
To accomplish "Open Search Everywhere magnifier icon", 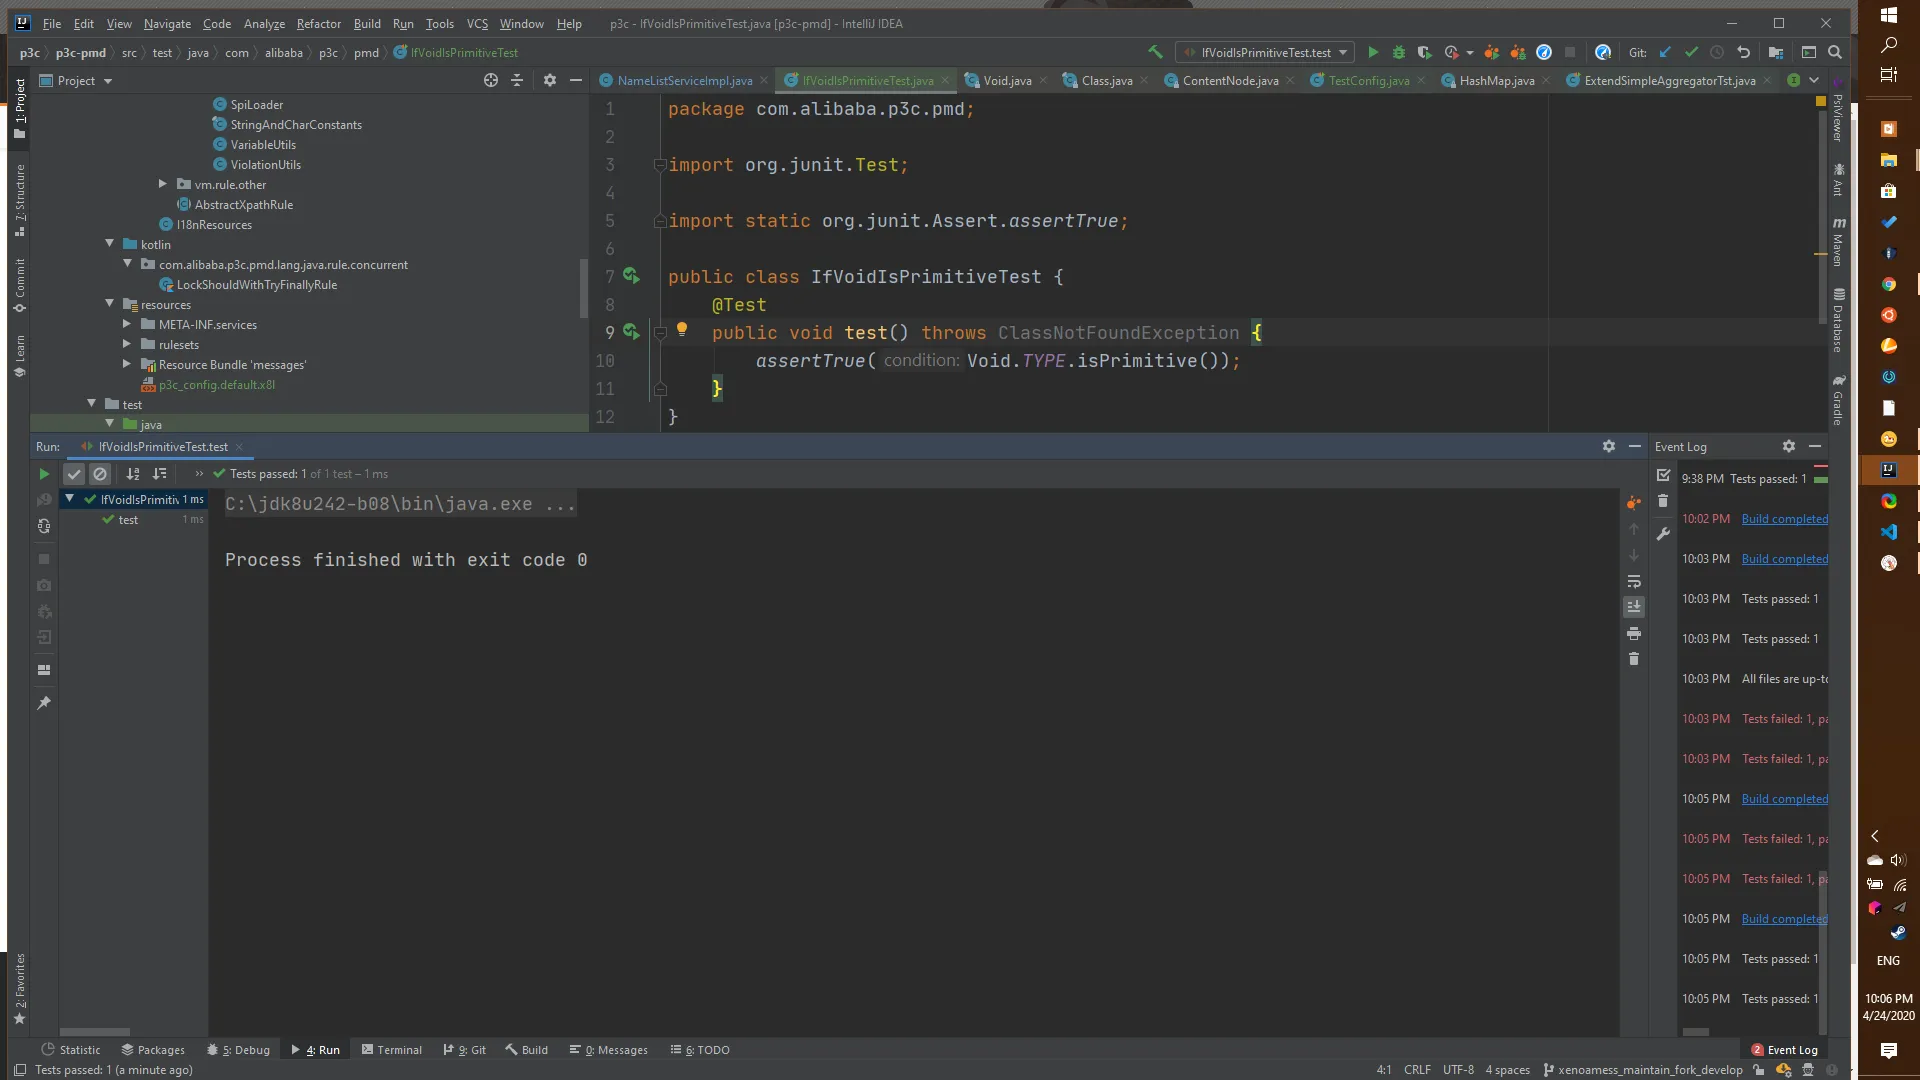I will [x=1835, y=52].
